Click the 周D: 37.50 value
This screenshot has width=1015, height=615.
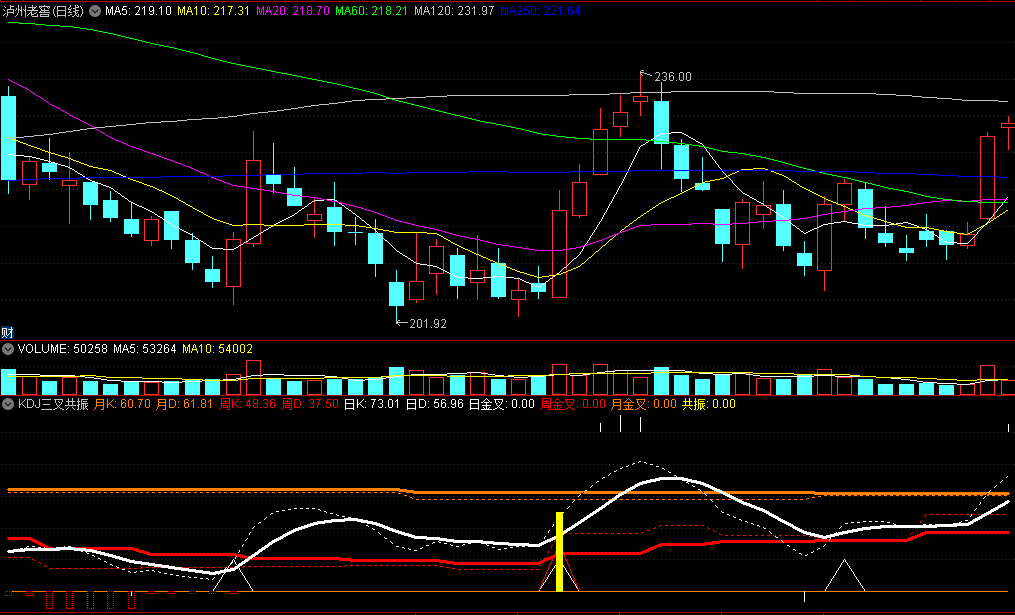click(x=309, y=404)
